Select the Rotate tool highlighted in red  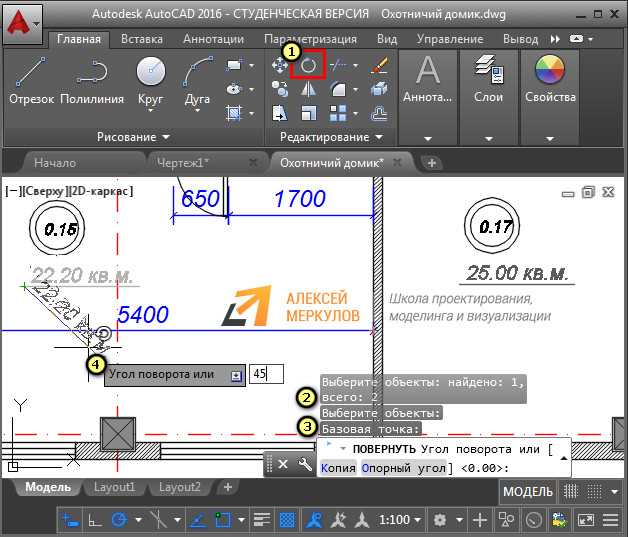308,64
